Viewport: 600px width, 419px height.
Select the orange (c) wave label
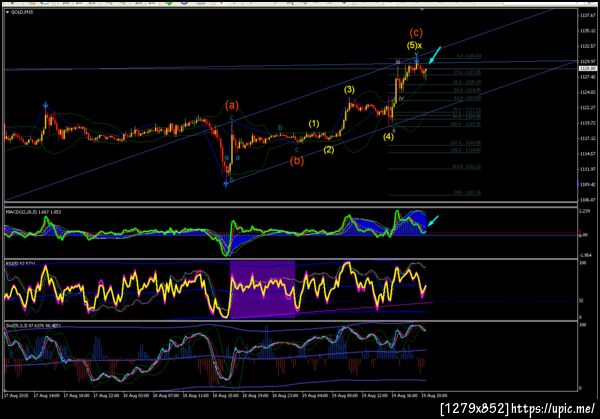point(416,33)
